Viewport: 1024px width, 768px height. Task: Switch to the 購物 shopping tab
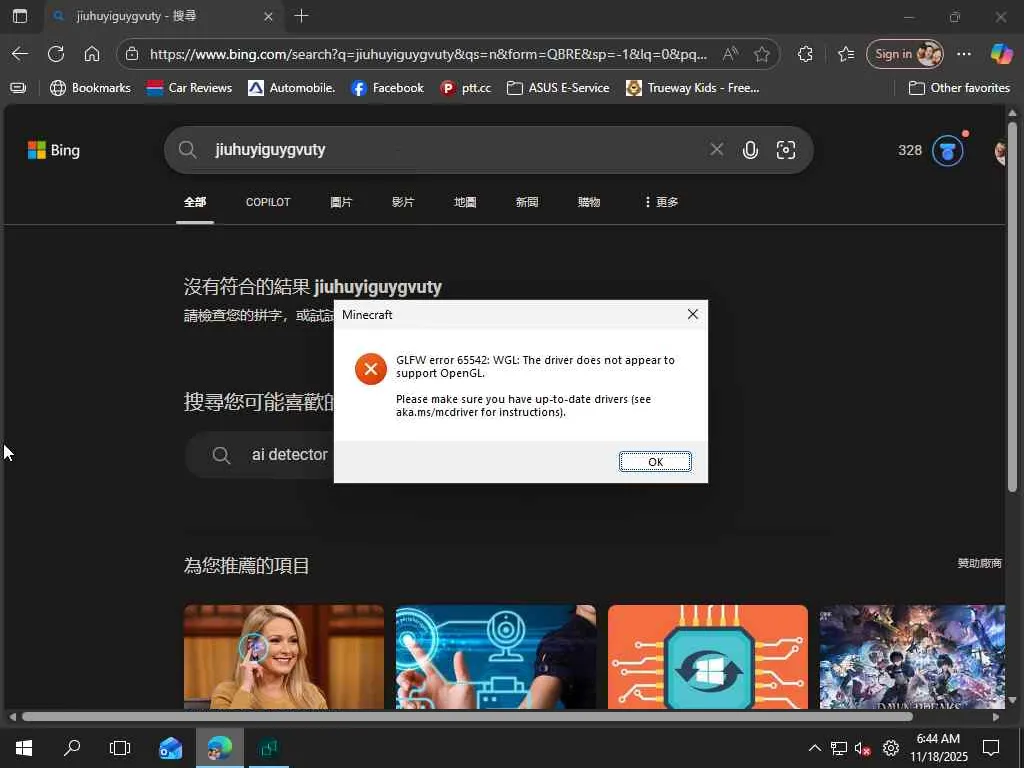(589, 202)
